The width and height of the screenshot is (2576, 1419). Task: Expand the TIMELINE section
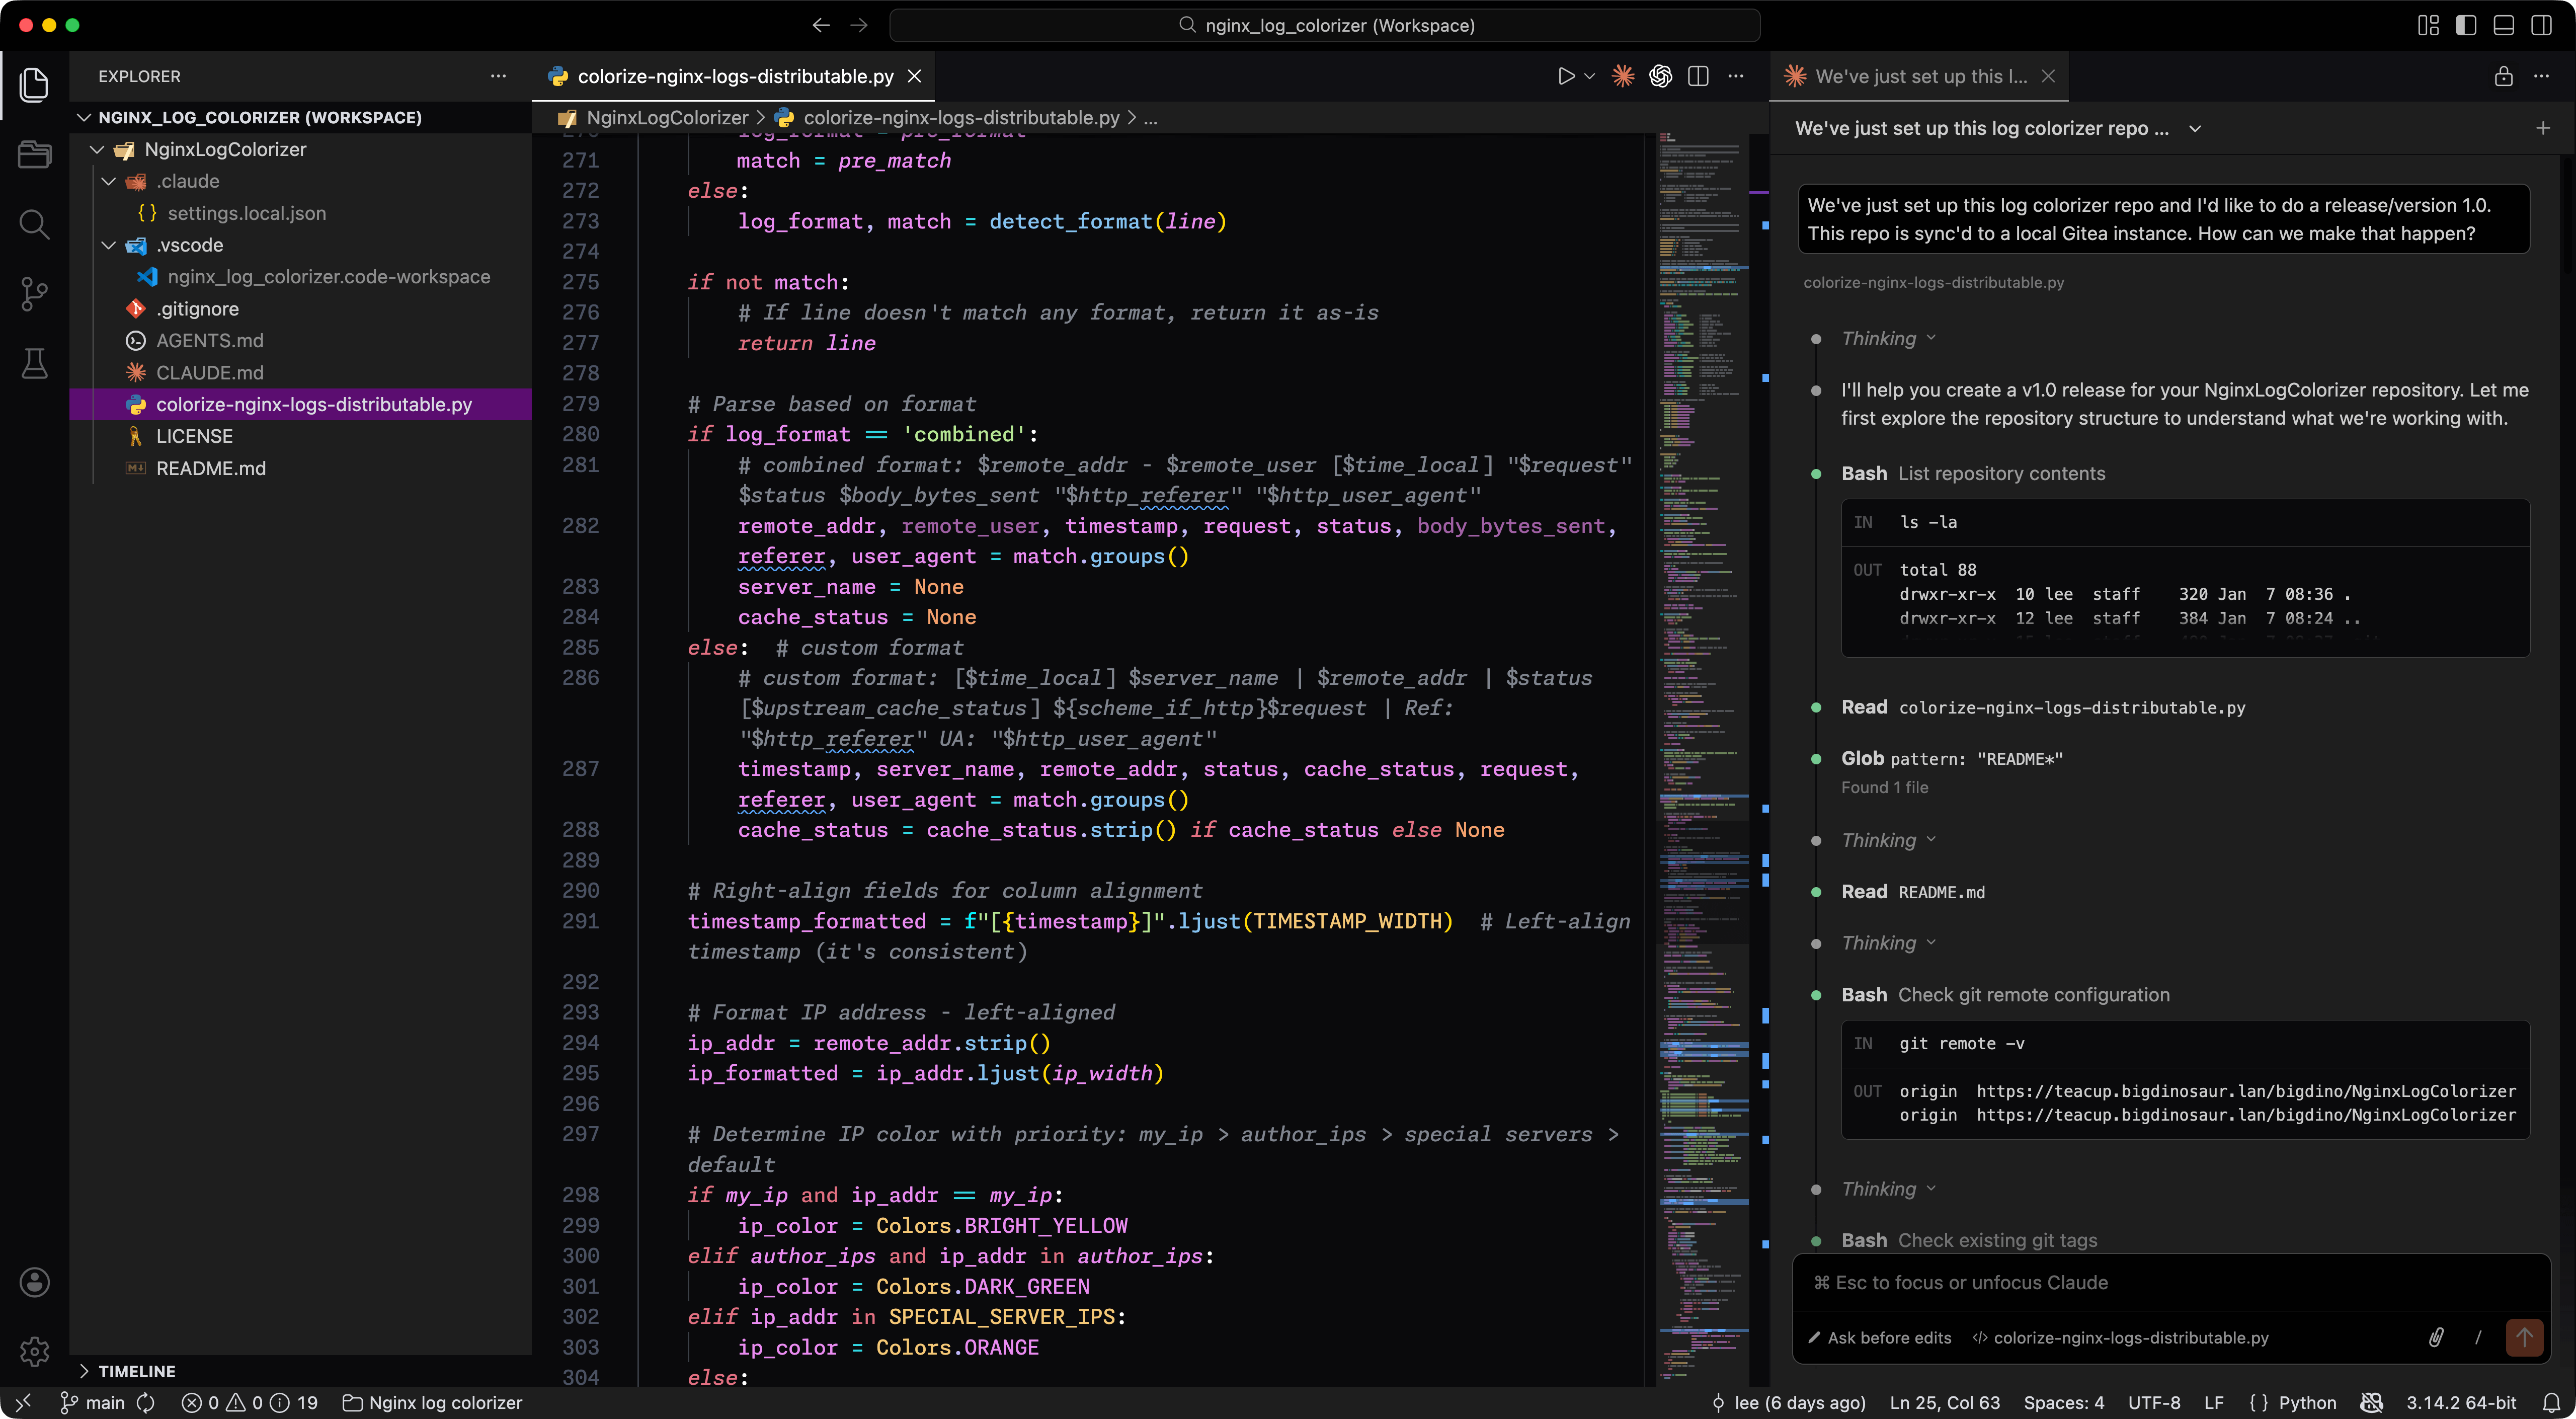point(136,1371)
